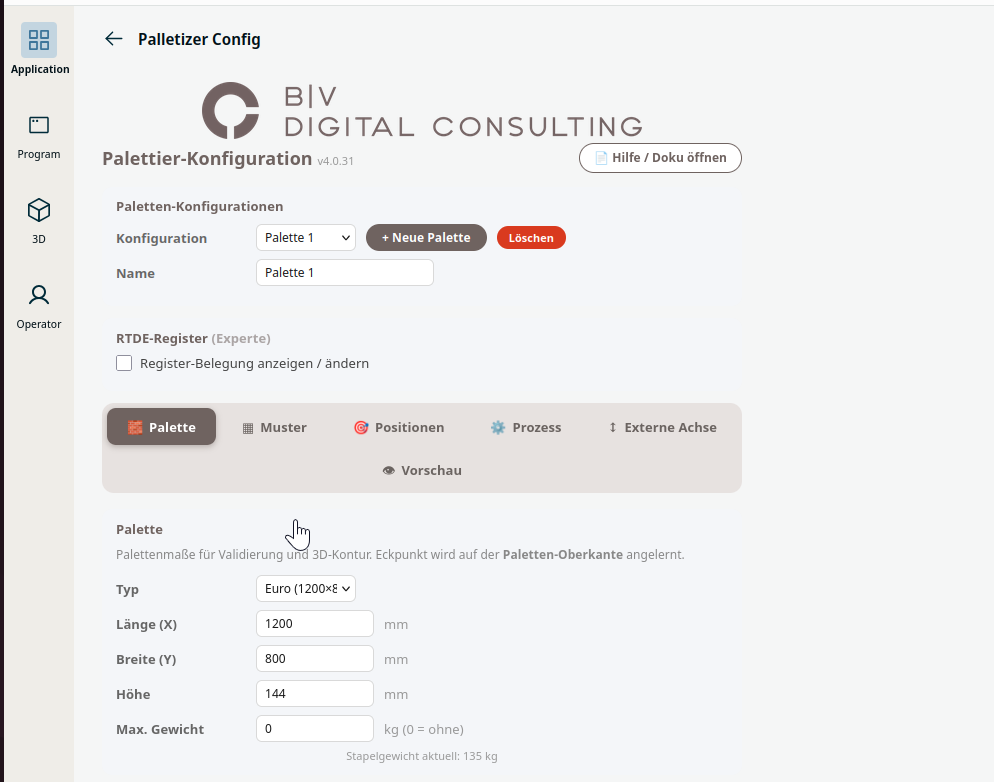Open the Typ Euro pallet dropdown
Viewport: 994px width, 782px height.
pos(306,589)
